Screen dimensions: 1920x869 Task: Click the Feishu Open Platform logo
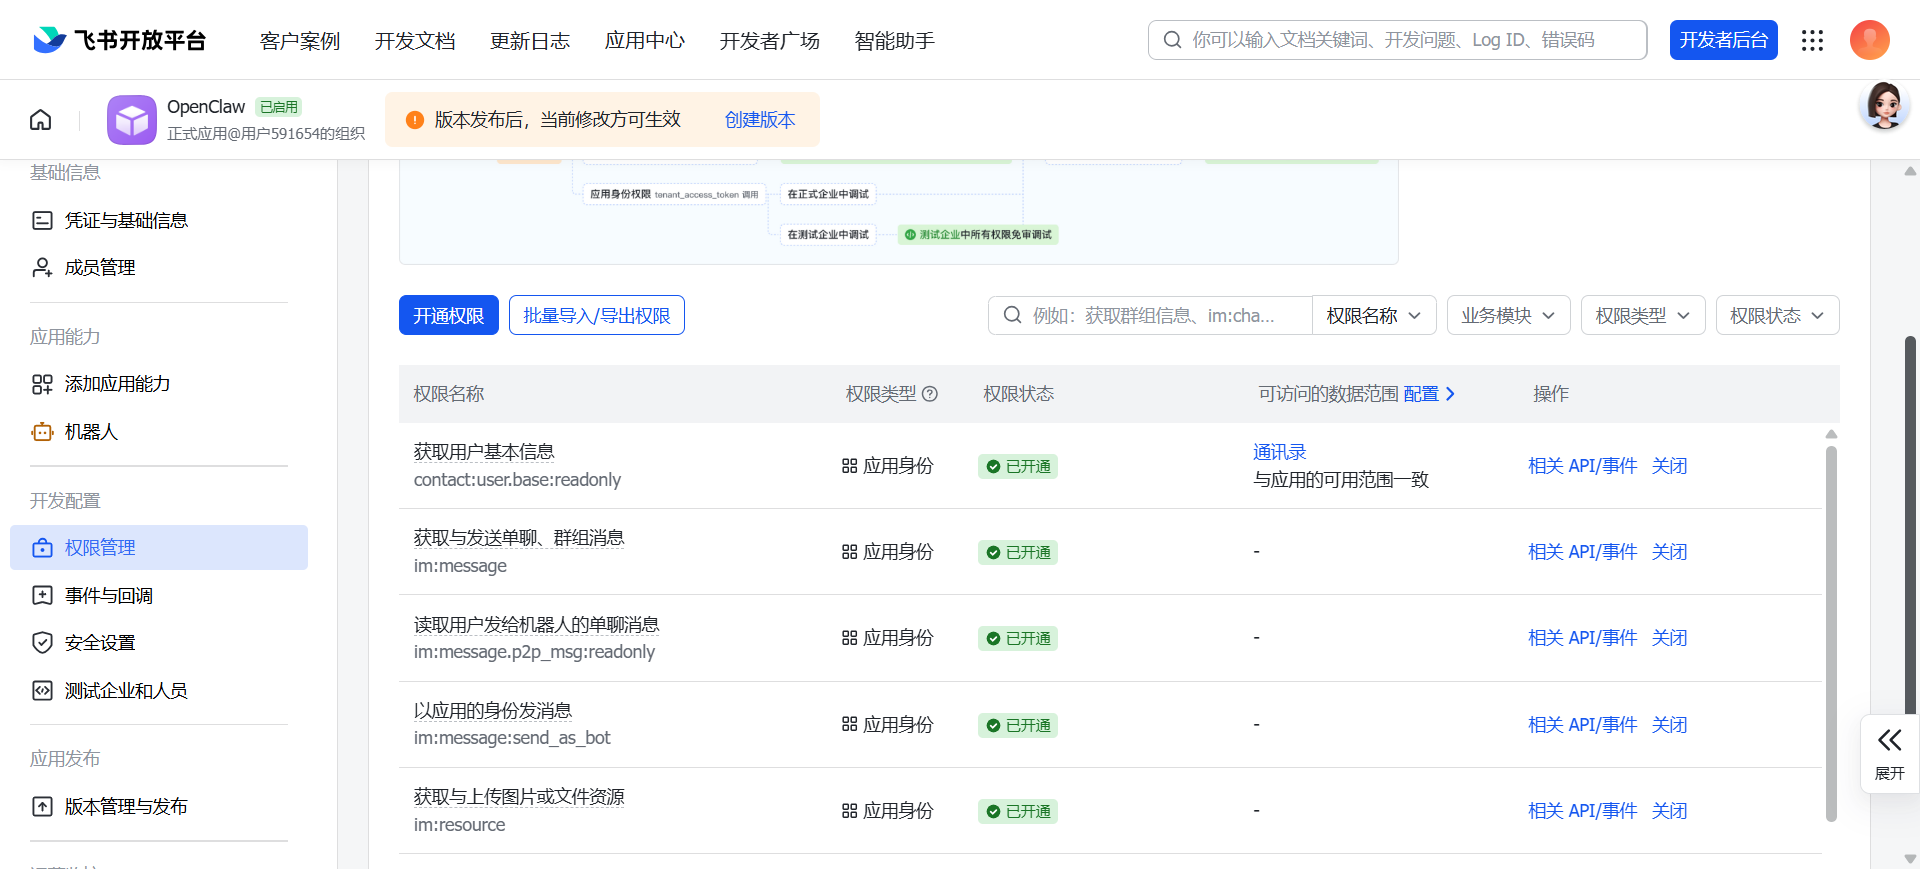pos(120,40)
